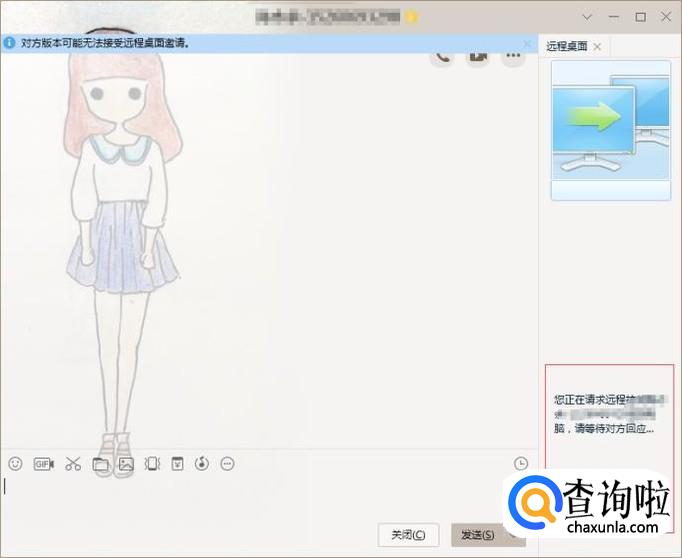The width and height of the screenshot is (682, 558).
Task: Click the 关闭(C) button
Action: [408, 535]
